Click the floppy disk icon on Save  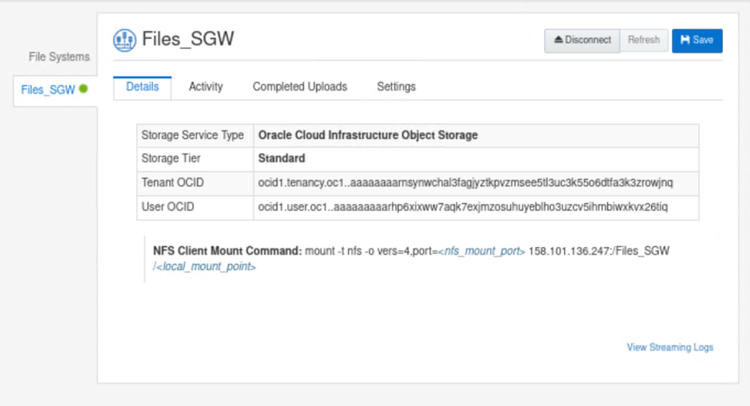click(x=685, y=40)
